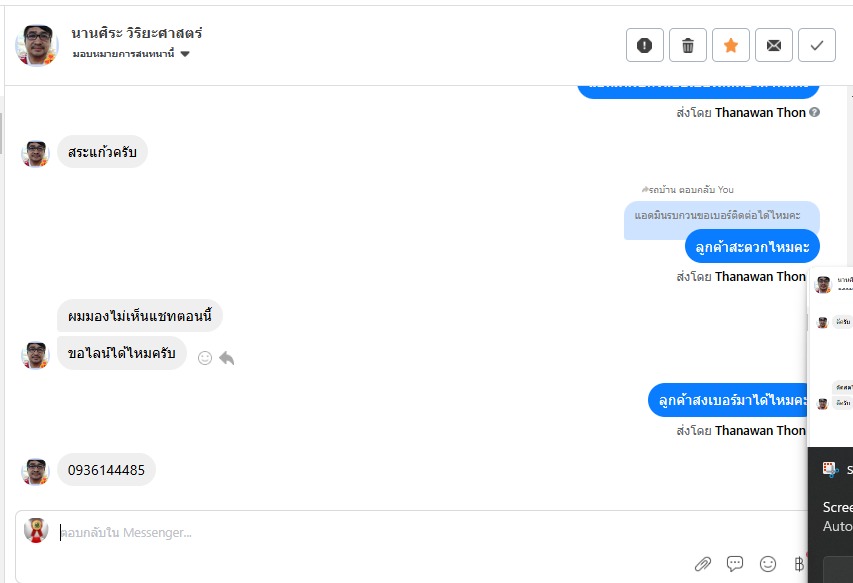Click the 'ลูกค้าสะดวกไหมคะ' sent message bubble
The height and width of the screenshot is (583, 853).
point(752,246)
